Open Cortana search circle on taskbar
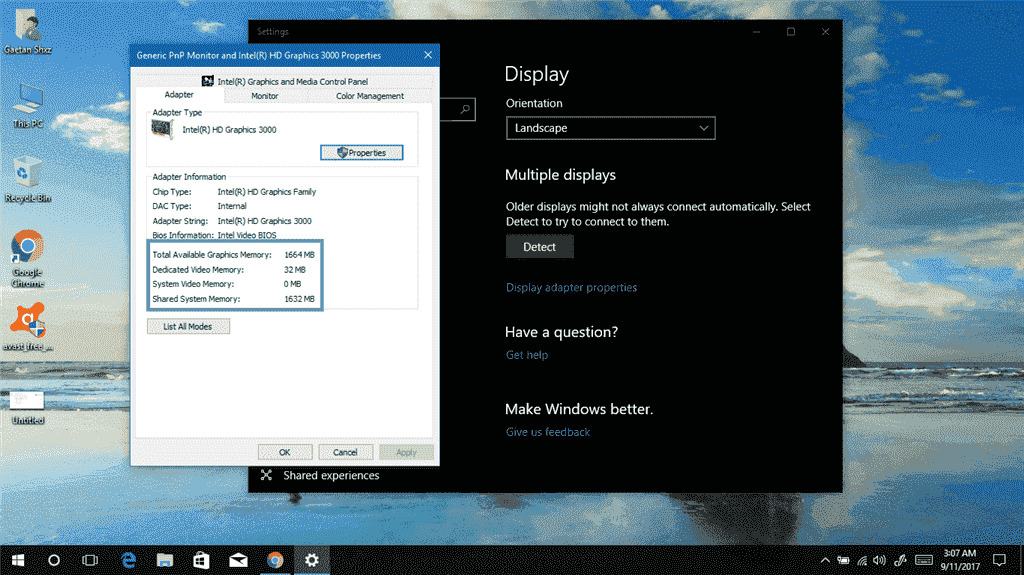The width and height of the screenshot is (1024, 575). [x=54, y=560]
